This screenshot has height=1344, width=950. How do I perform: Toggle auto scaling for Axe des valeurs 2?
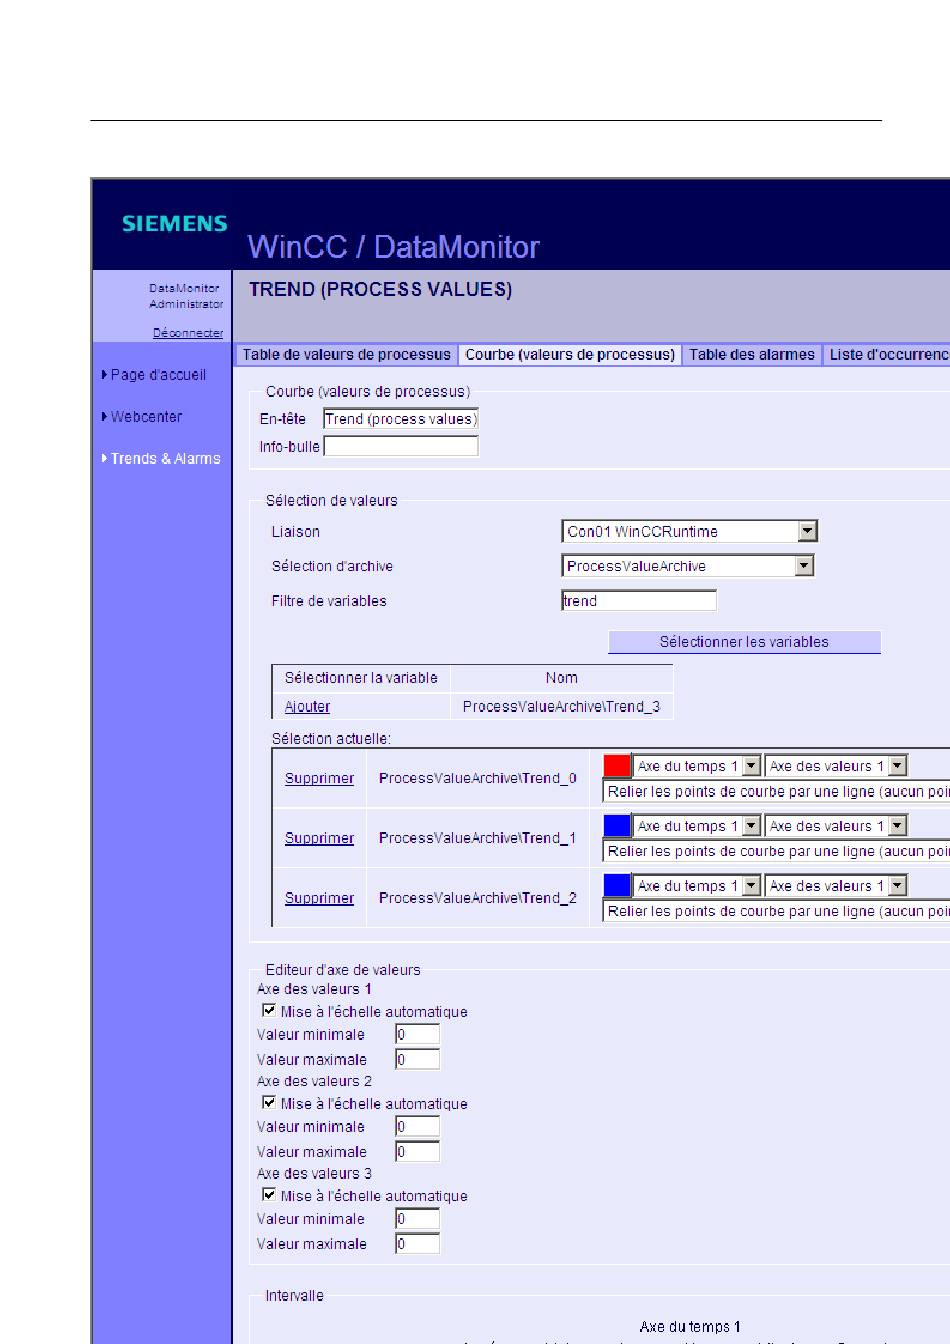(269, 1103)
